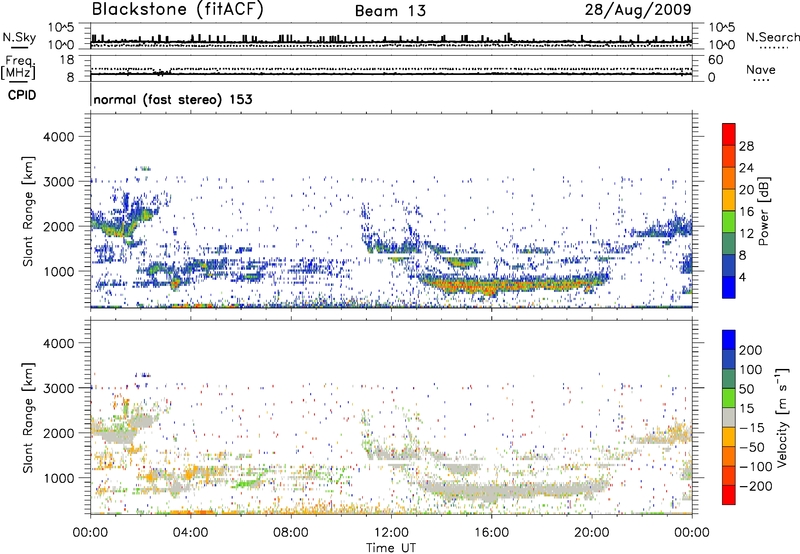Select 'normal (fast stereo) 153' text
Image resolution: width=800 pixels, height=554 pixels.
tap(173, 99)
